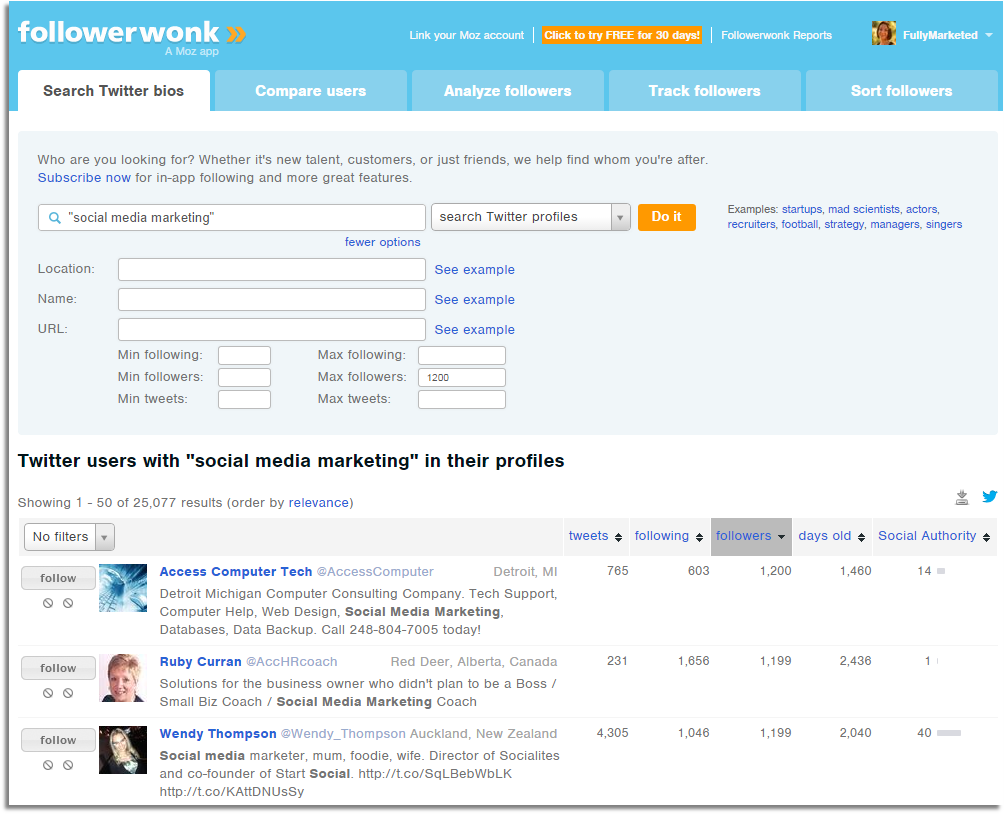Click See example next to Location

474,270
